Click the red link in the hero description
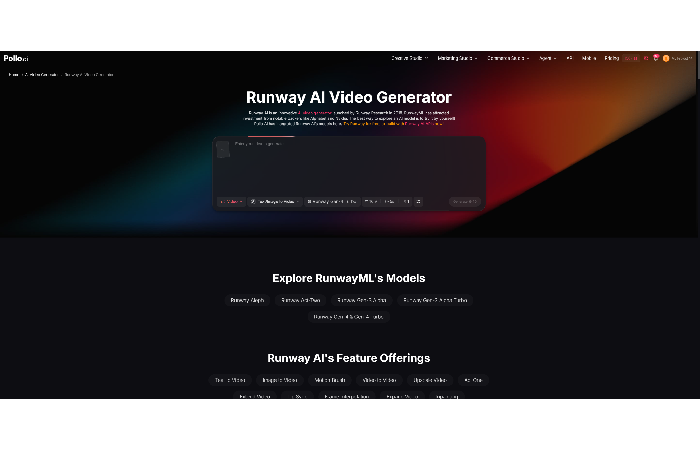 315,113
